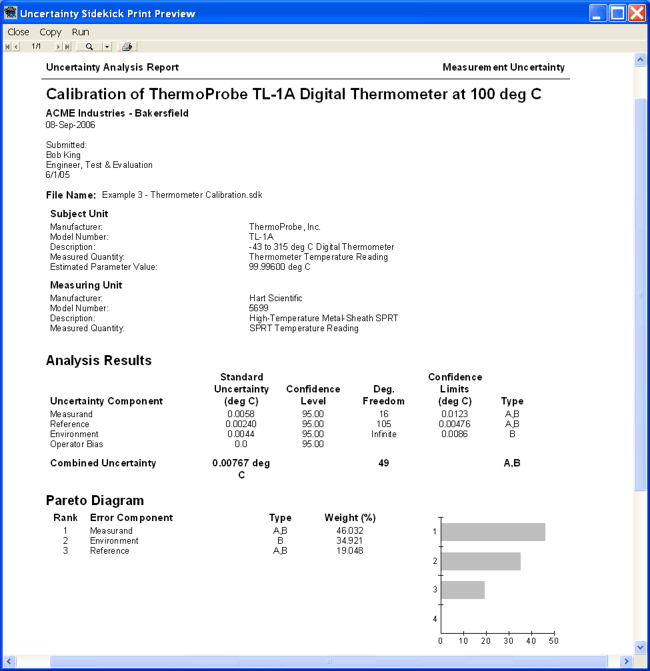Screen dimensions: 650x671
Task: Click the 'Pareto Diagram' heading
Action: 95,500
